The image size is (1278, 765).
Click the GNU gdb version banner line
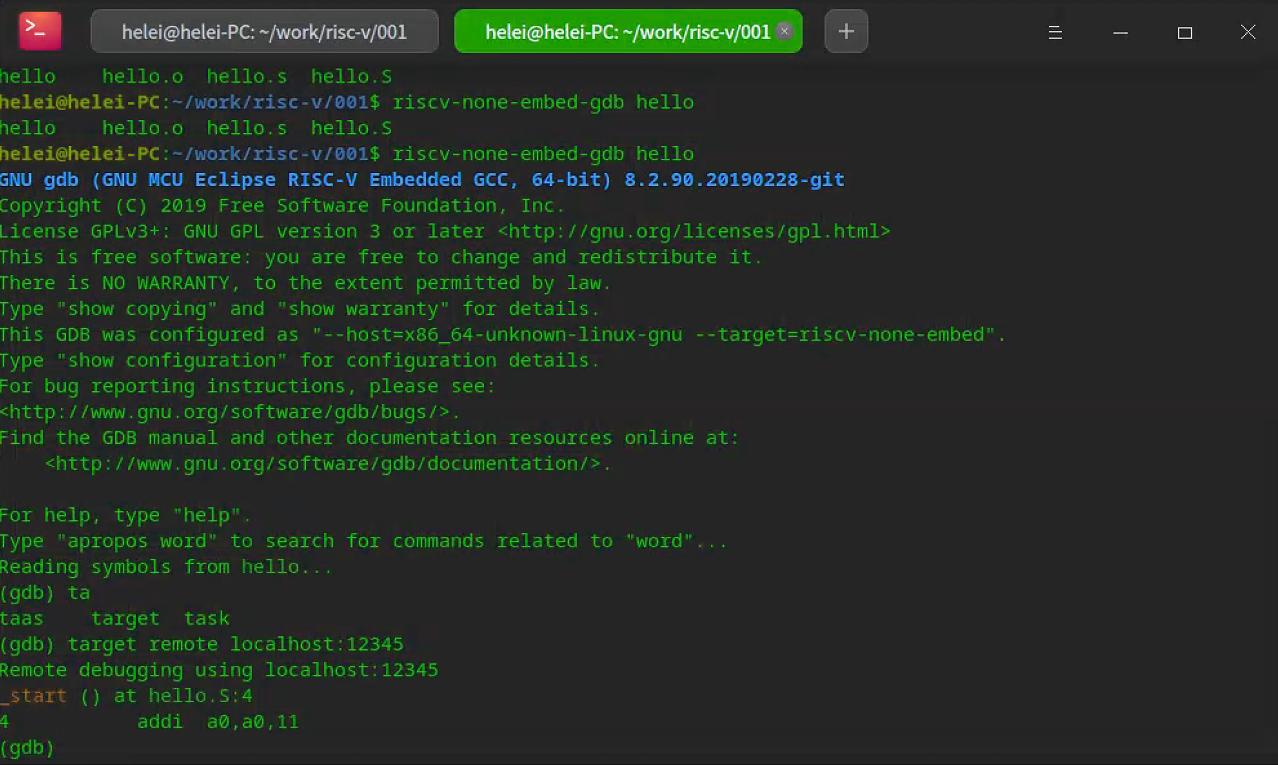pos(420,179)
